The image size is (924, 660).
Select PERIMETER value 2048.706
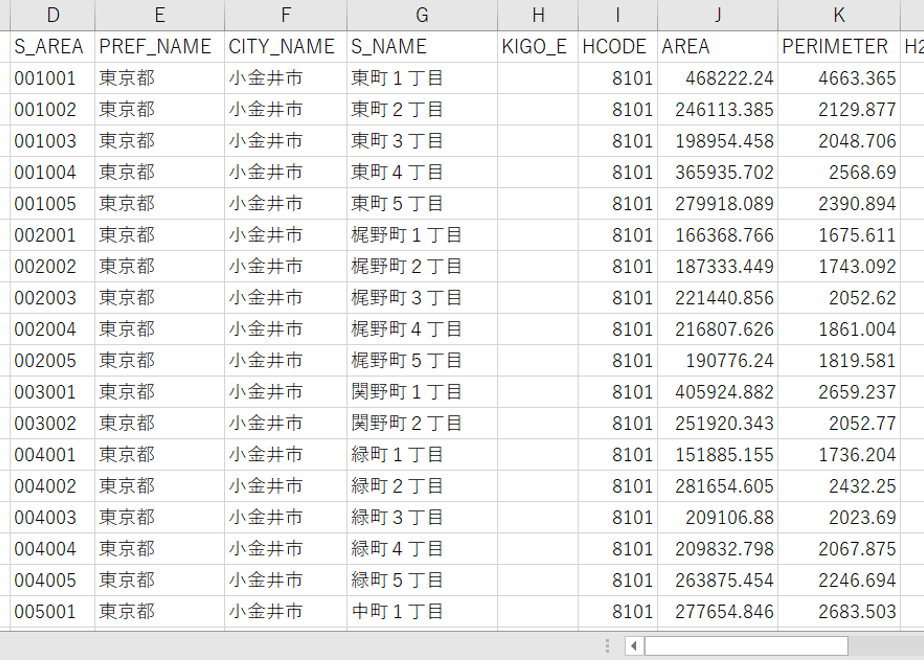click(839, 141)
